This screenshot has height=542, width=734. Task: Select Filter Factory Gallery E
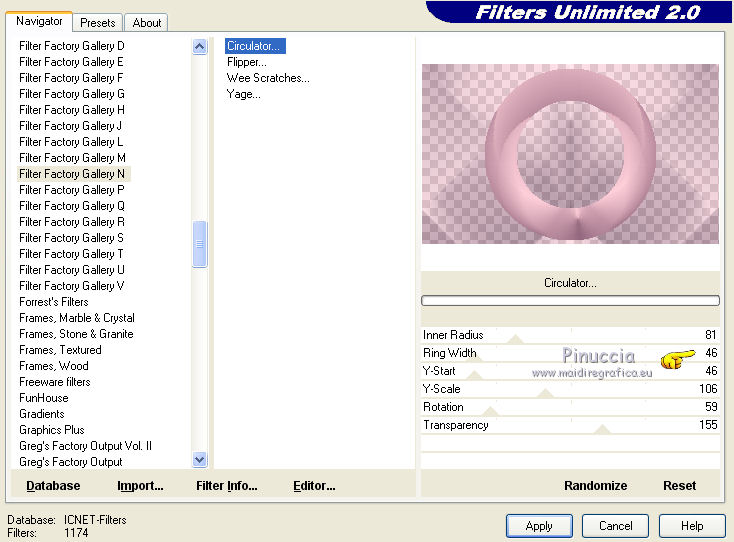[71, 62]
